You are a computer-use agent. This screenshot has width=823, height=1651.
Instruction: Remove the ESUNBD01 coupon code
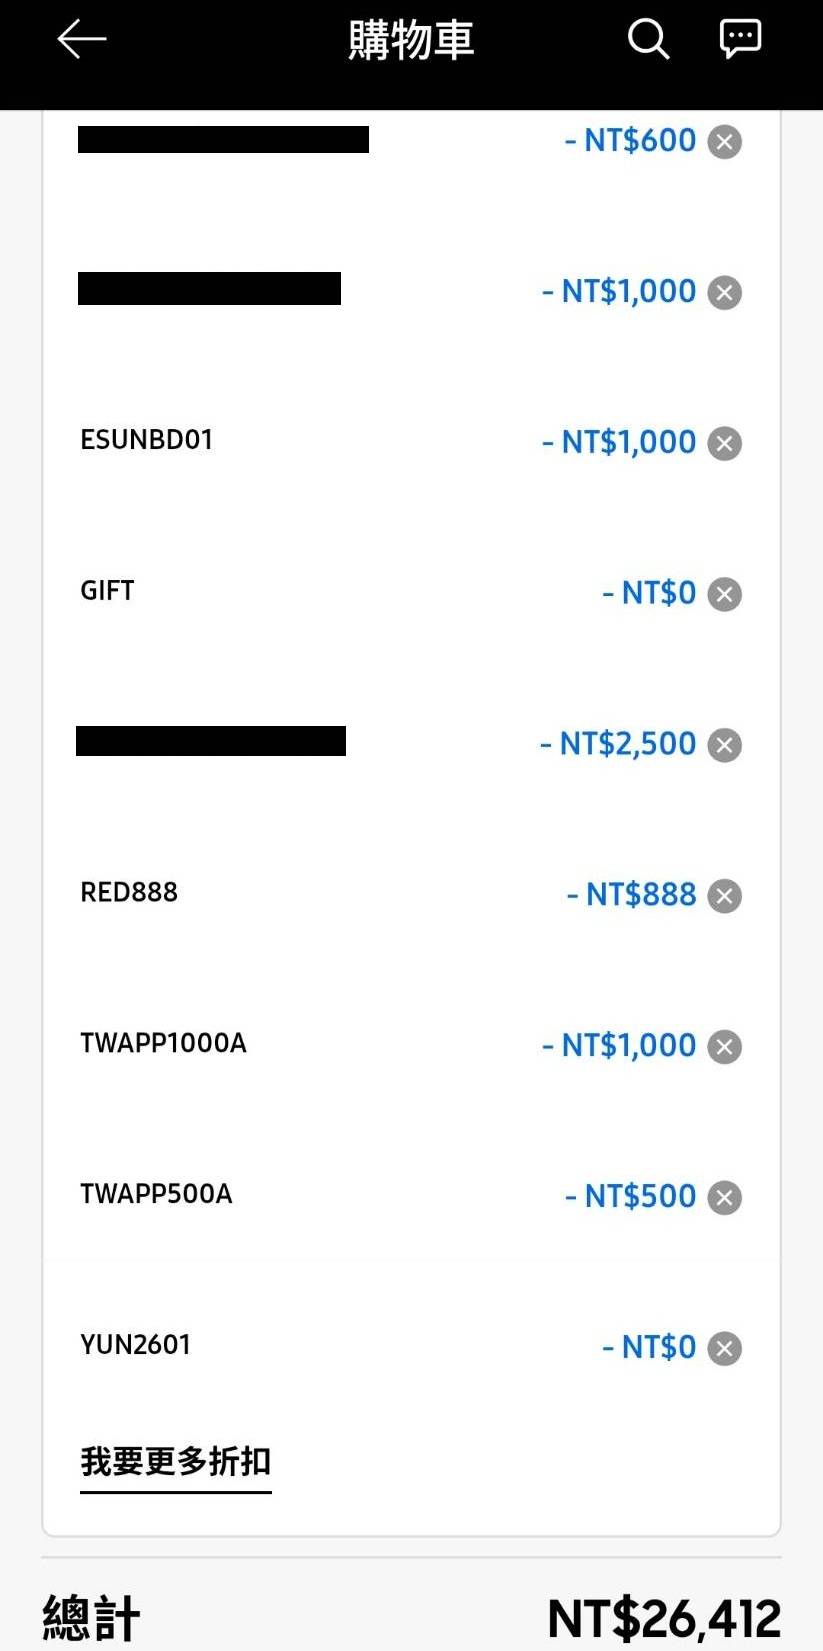[725, 443]
